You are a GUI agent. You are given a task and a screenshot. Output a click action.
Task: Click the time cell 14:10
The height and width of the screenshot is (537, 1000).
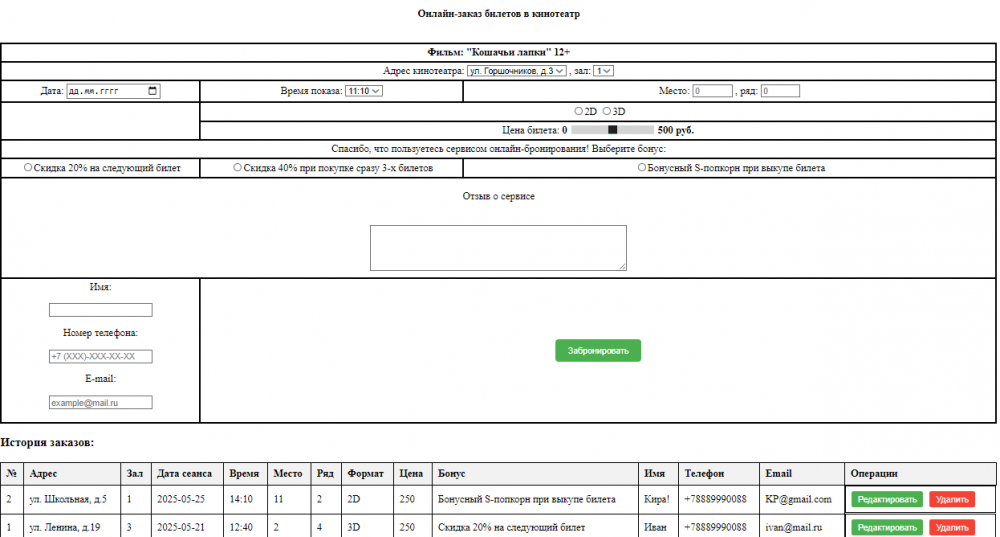[x=246, y=499]
